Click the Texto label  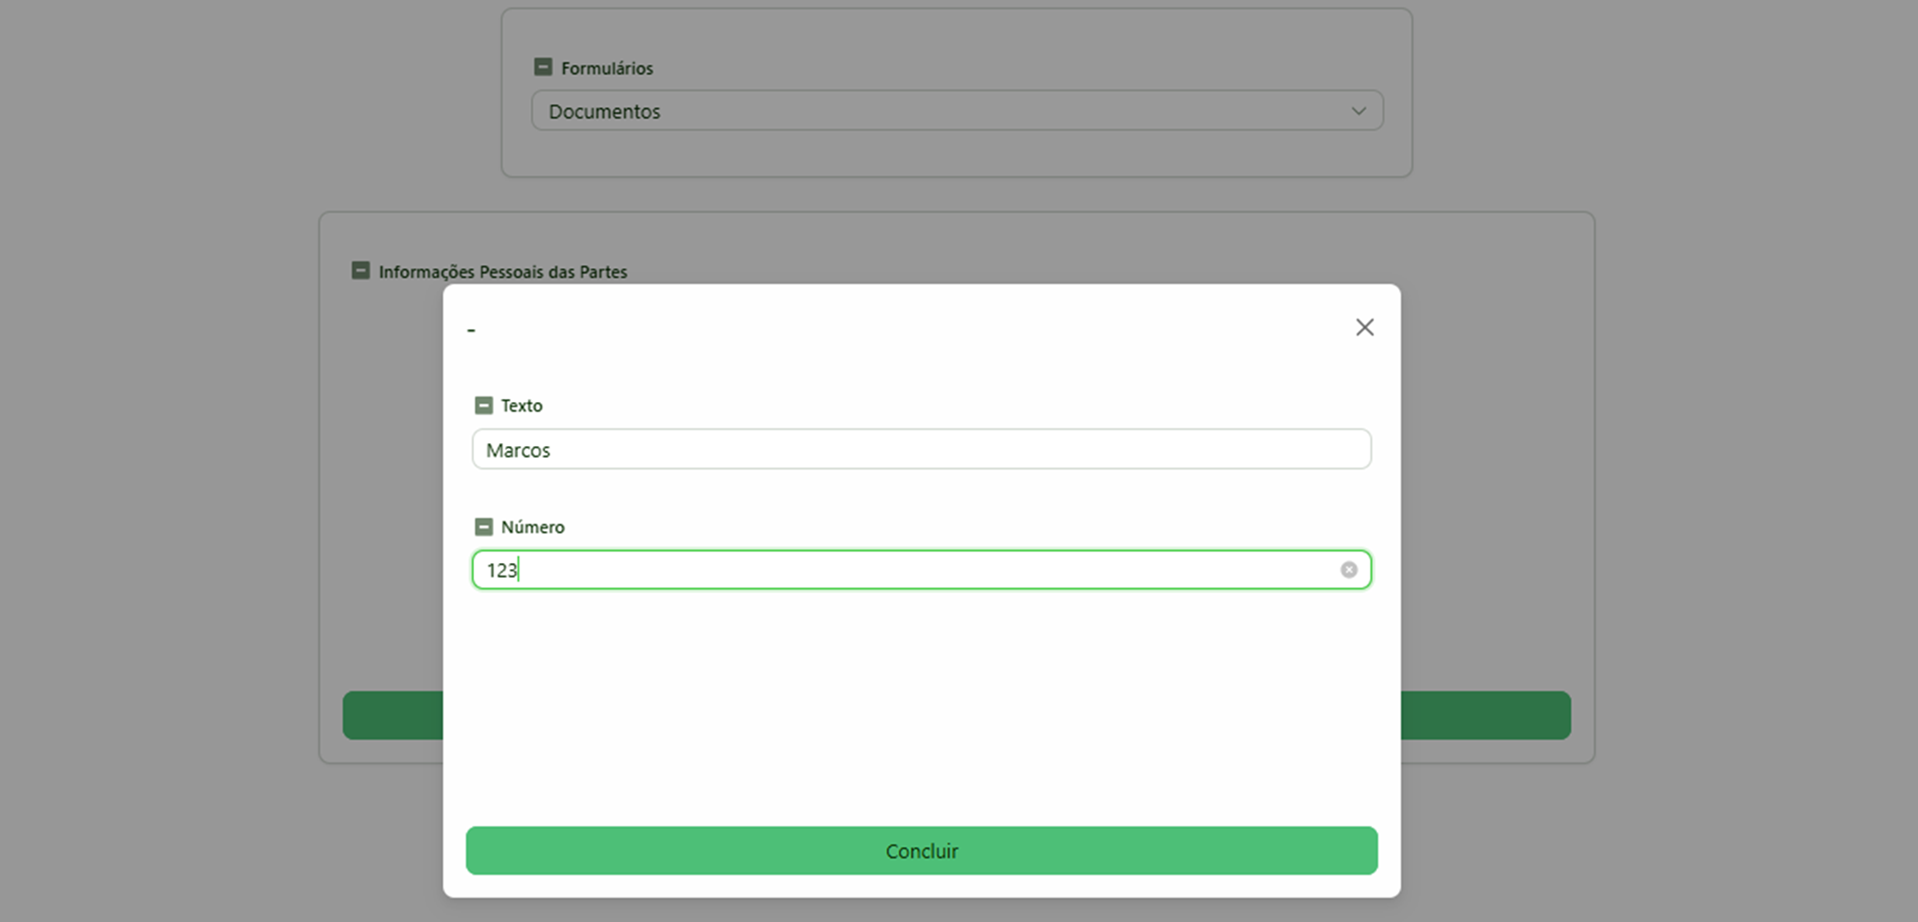coord(522,406)
